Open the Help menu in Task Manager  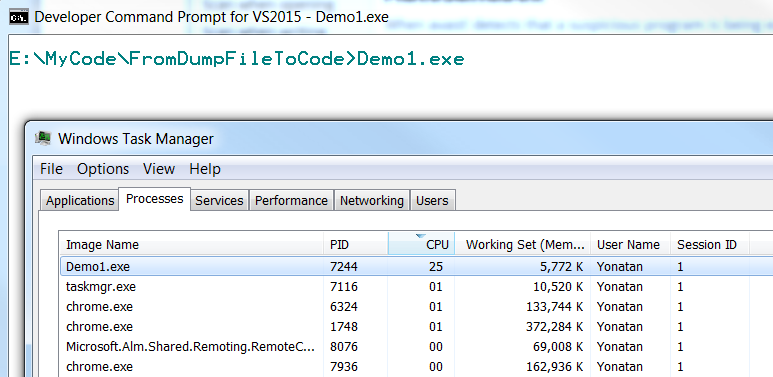[x=205, y=169]
